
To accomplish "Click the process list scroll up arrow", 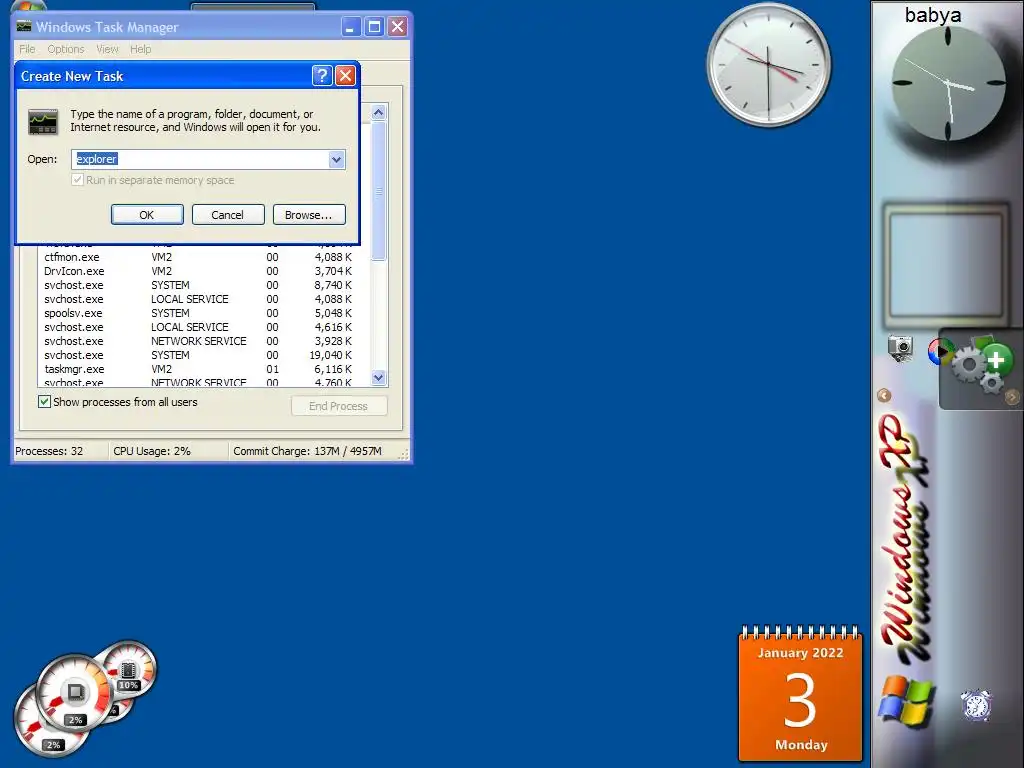I will tap(379, 112).
